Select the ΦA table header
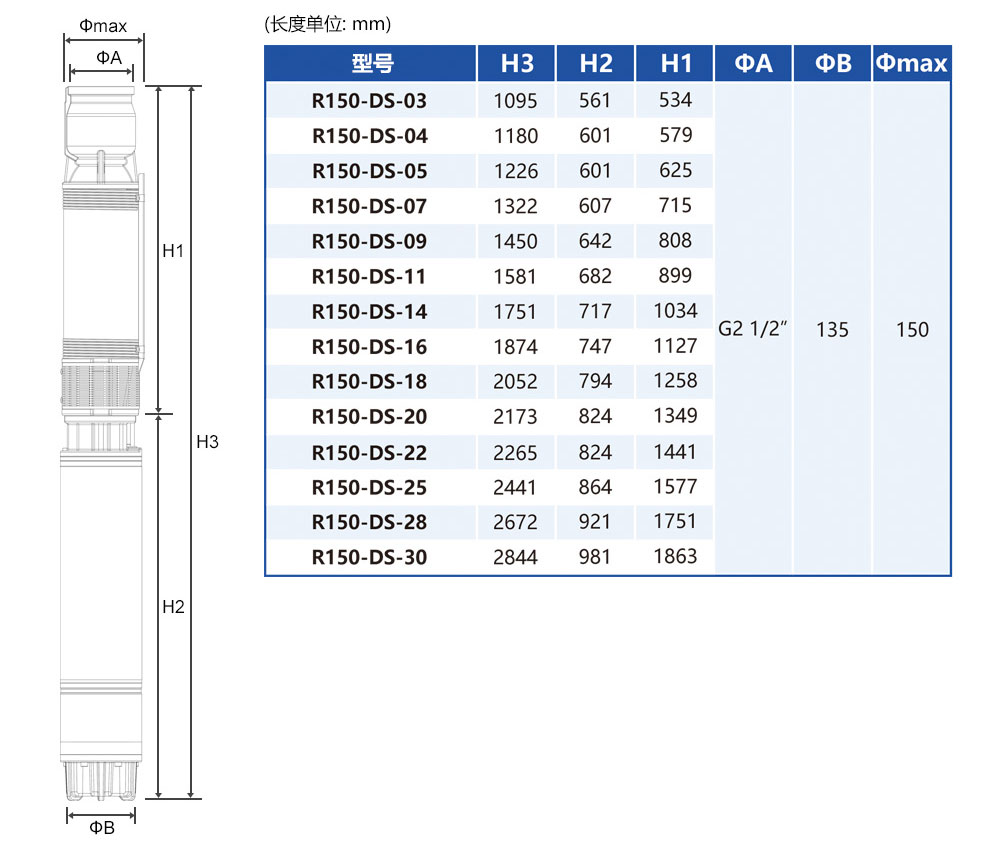The image size is (1000, 863). coord(753,64)
